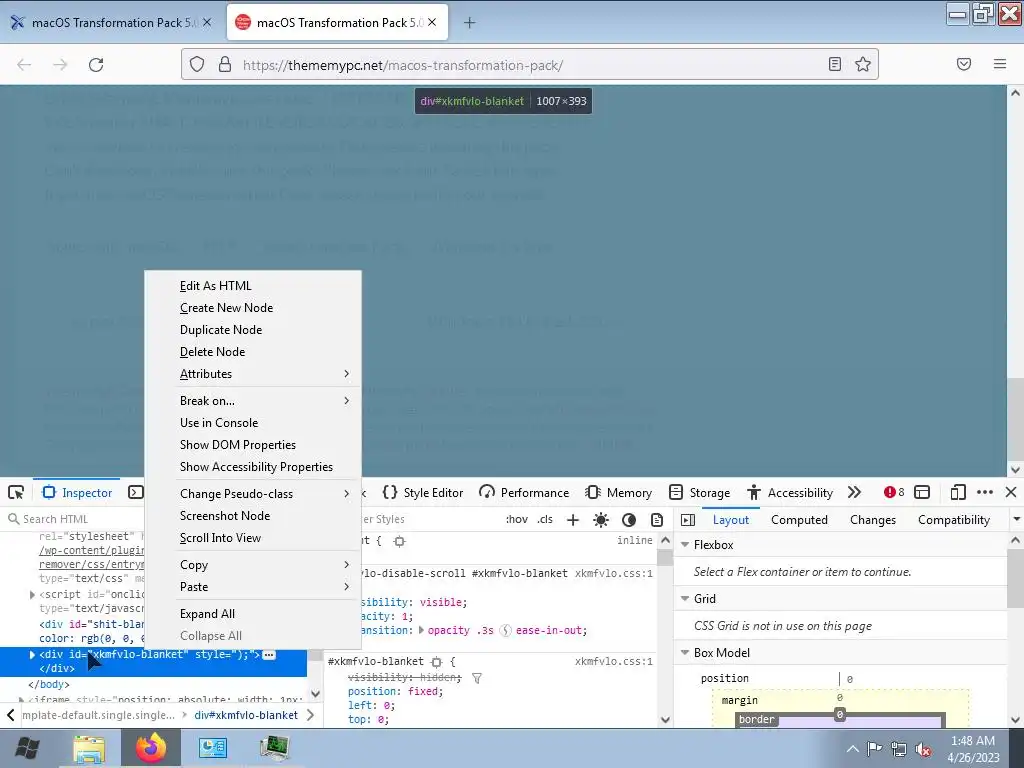Switch to the Storage panel
Screen dimensions: 1024x768
pos(699,492)
